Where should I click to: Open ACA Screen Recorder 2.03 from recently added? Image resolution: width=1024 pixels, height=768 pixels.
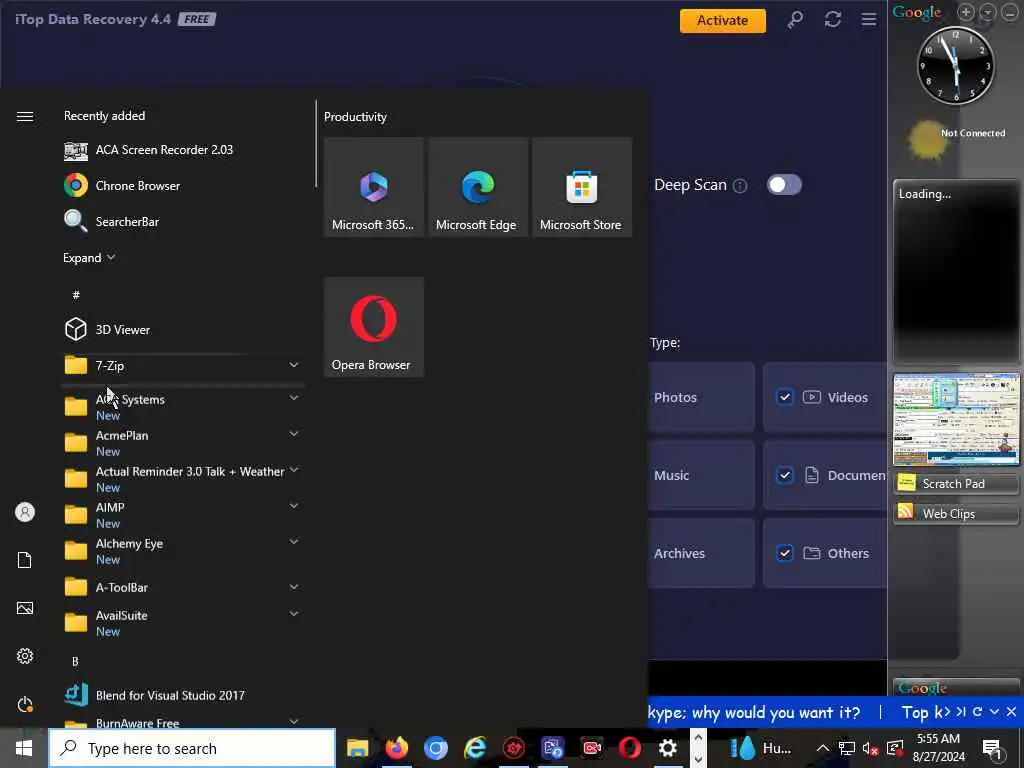(183, 150)
